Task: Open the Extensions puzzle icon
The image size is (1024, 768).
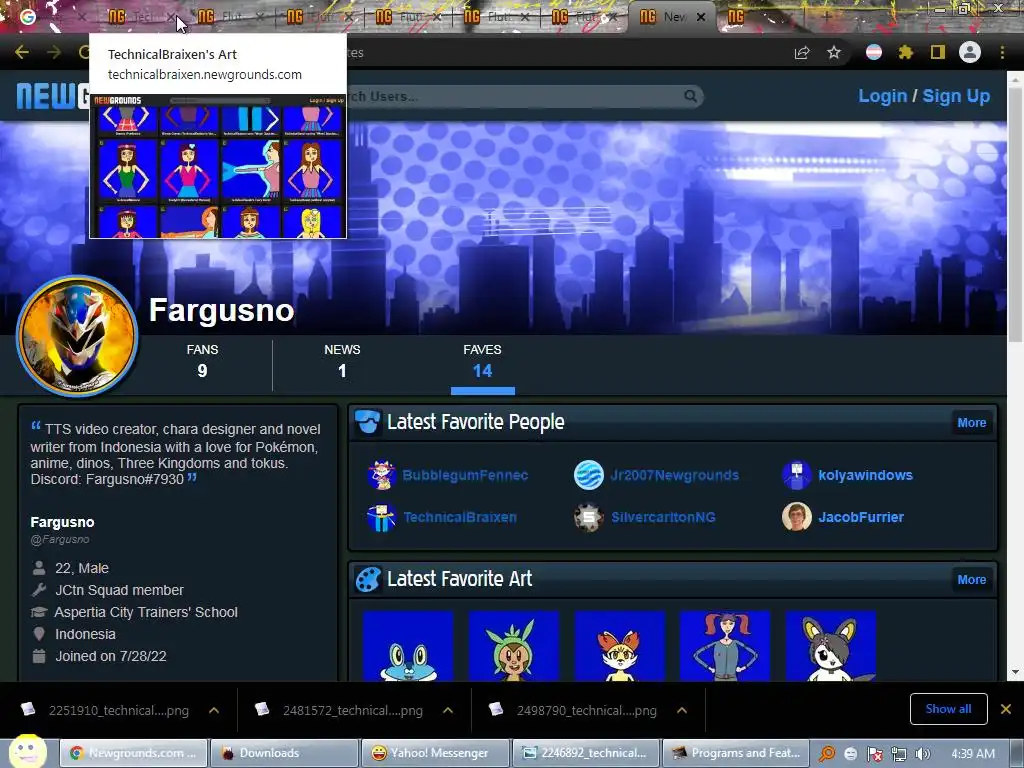Action: coord(905,52)
